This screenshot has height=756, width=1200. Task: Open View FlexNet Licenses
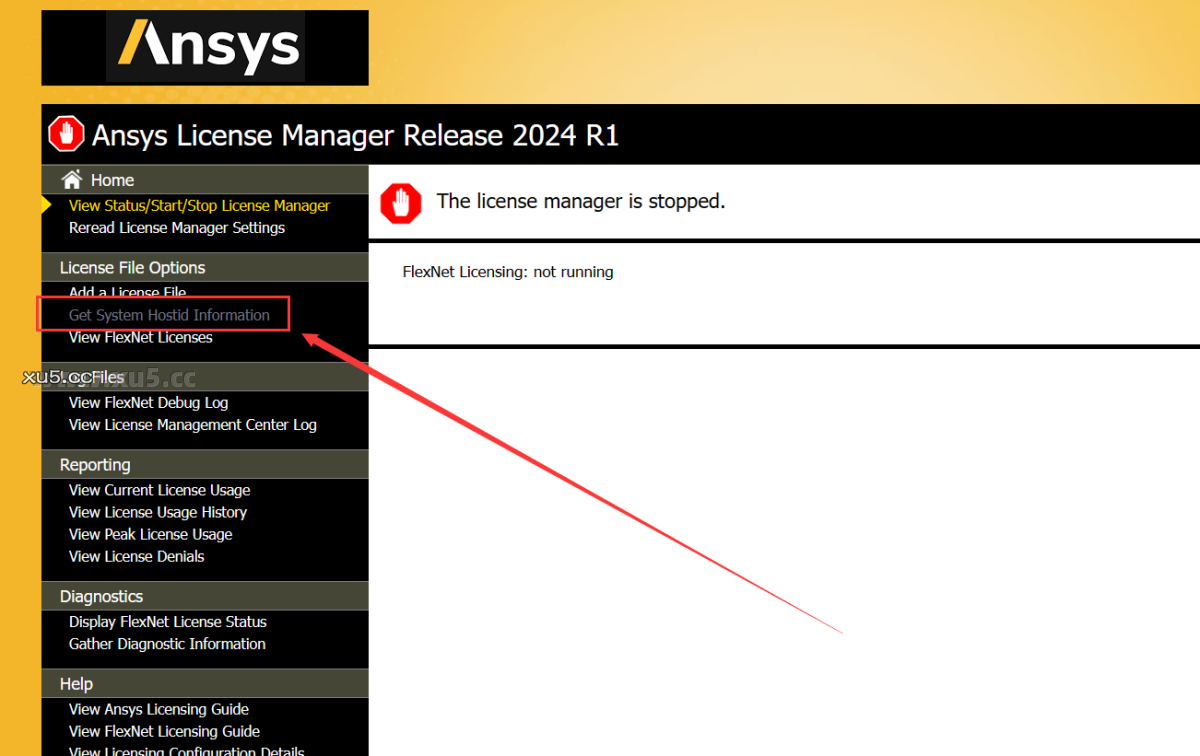tap(140, 337)
